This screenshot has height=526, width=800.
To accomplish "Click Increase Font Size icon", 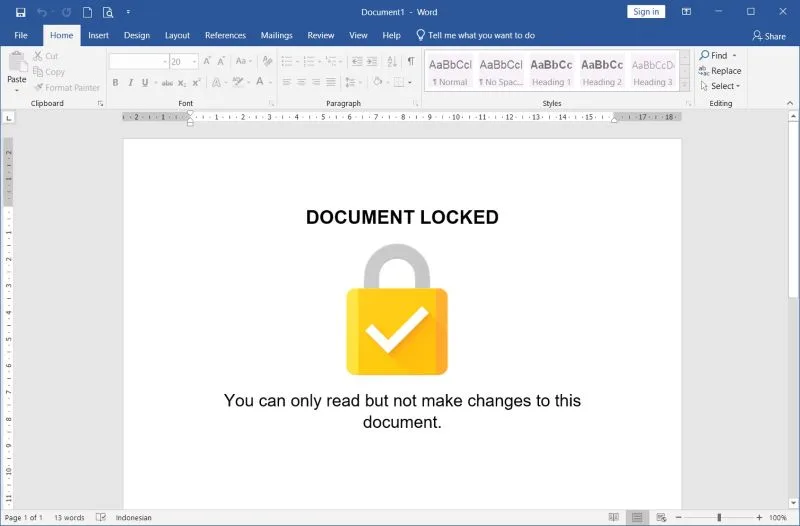I will point(207,61).
